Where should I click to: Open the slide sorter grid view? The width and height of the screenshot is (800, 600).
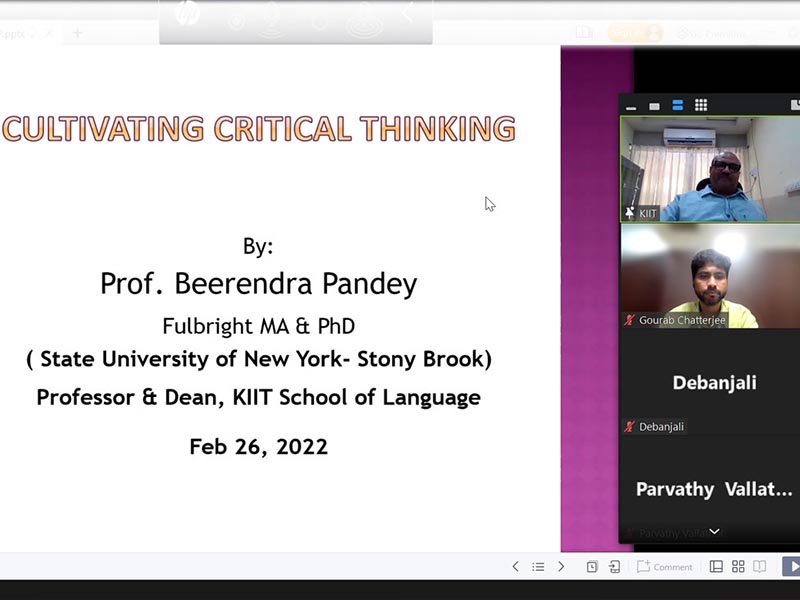tap(738, 567)
